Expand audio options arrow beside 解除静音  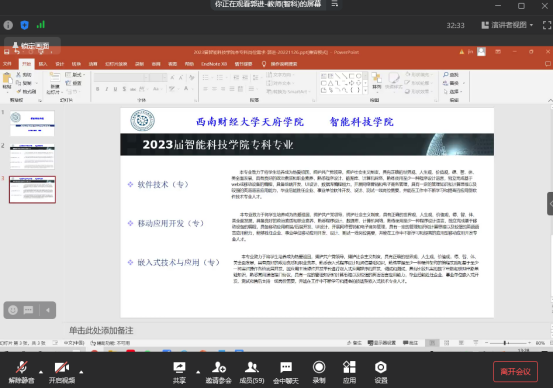click(41, 372)
